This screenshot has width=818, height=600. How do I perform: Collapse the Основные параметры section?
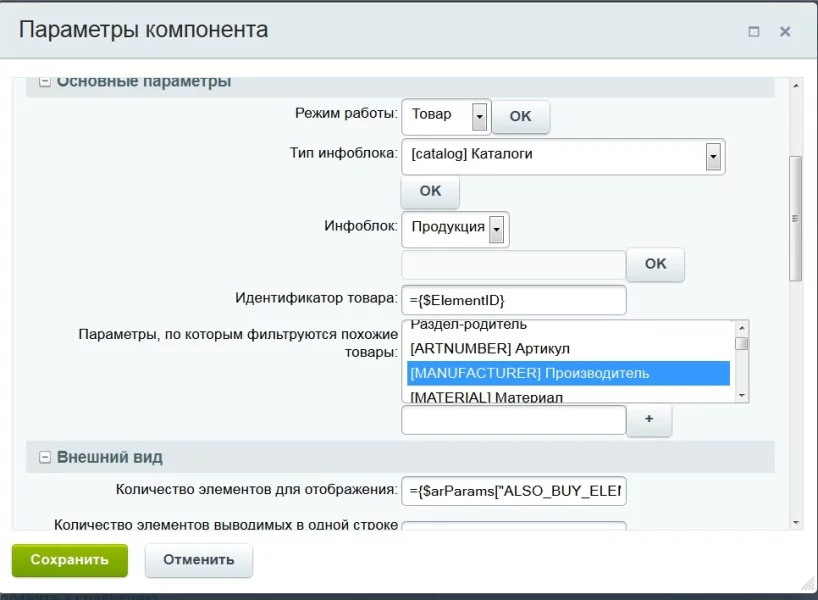[x=45, y=82]
